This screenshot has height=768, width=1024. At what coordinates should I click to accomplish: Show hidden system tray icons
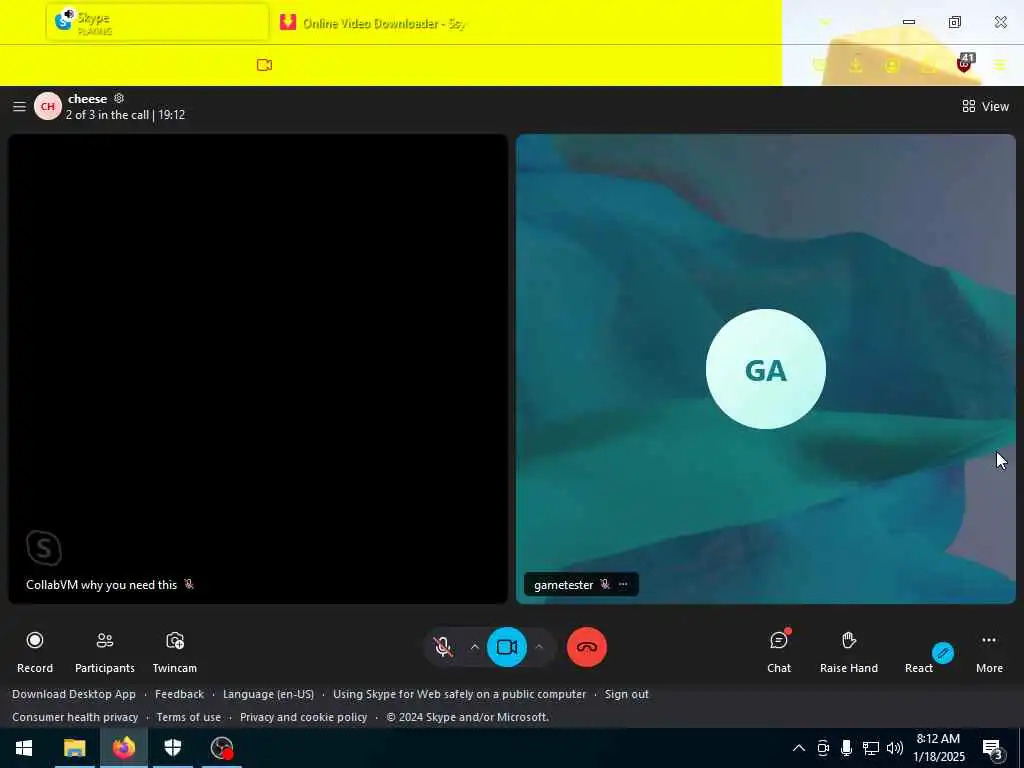(x=799, y=748)
